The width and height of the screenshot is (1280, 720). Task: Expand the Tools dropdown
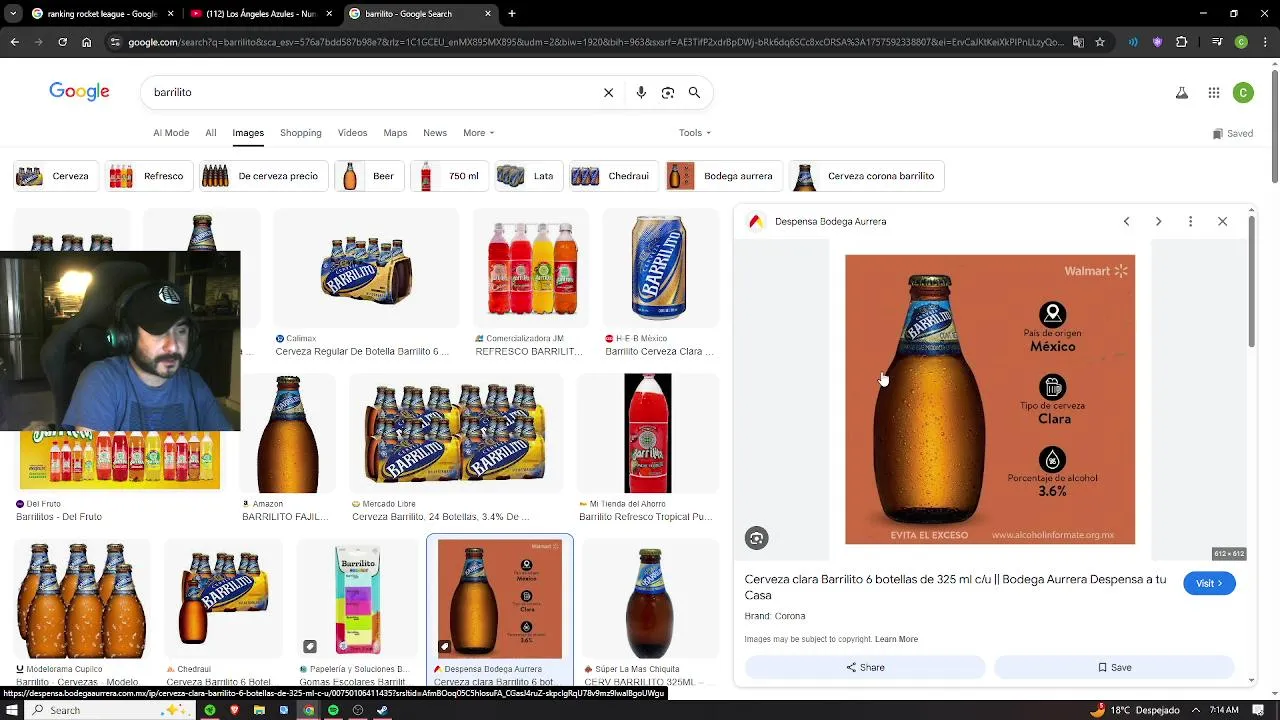(x=695, y=133)
